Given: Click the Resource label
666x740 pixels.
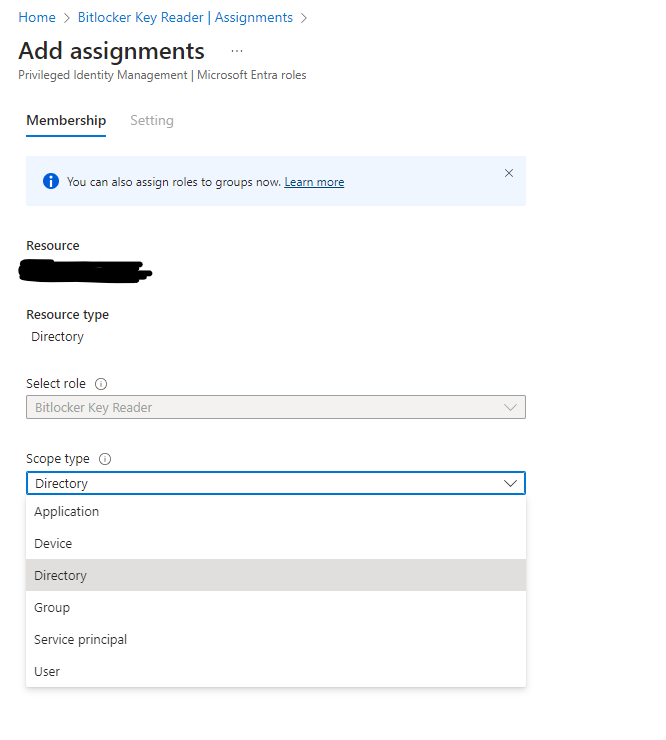Looking at the screenshot, I should [x=53, y=246].
